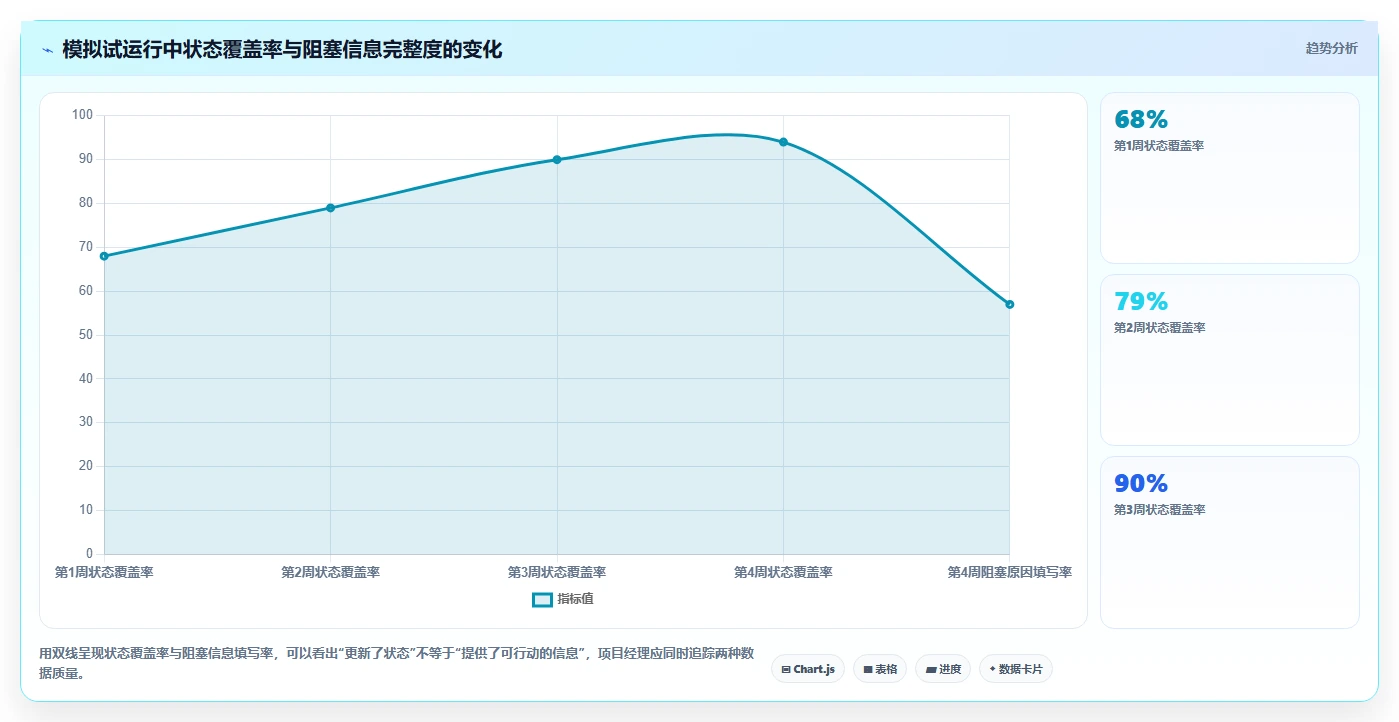Click the 90% value text
Screen dimensions: 1399x722
tap(1141, 484)
